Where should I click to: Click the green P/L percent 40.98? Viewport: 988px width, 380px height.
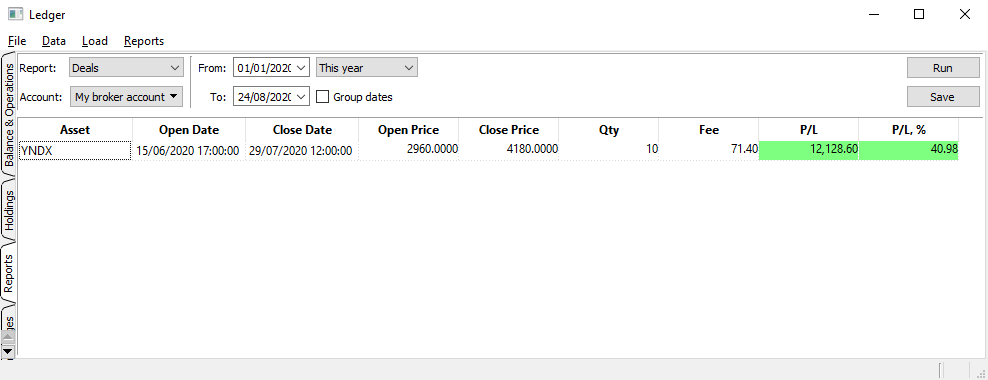click(909, 151)
